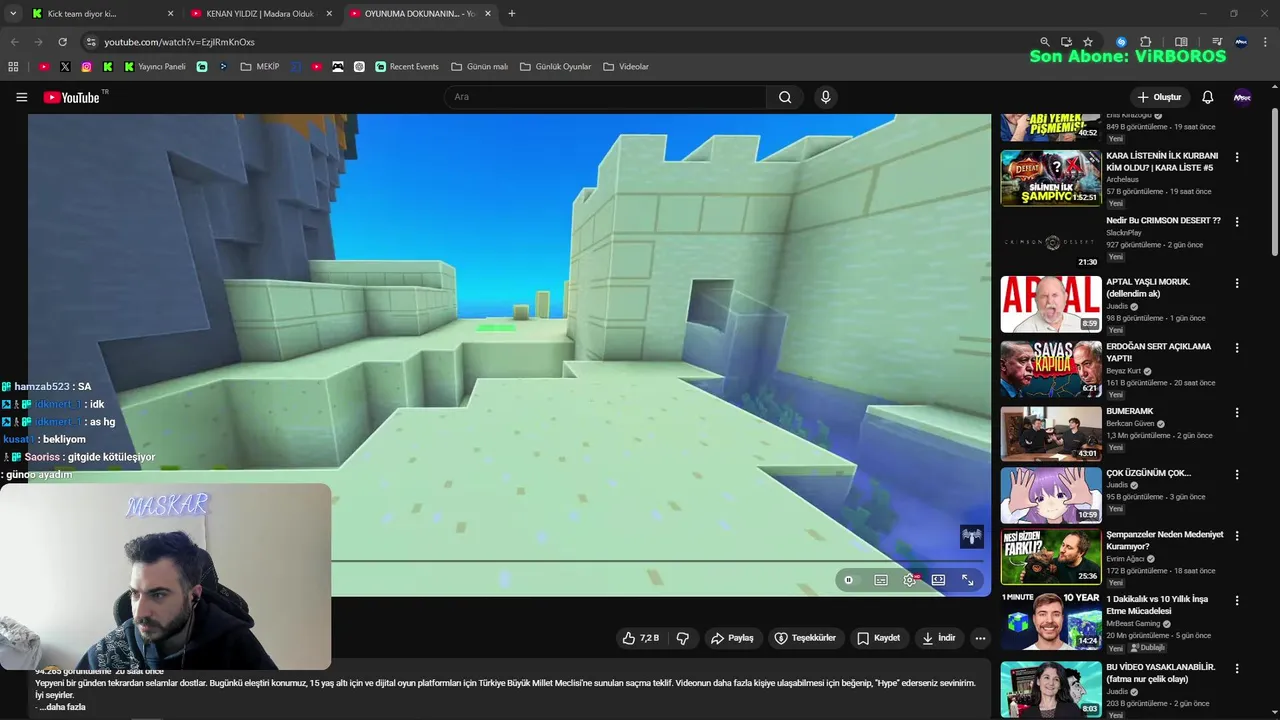Click the install app icon in address bar

point(1066,42)
